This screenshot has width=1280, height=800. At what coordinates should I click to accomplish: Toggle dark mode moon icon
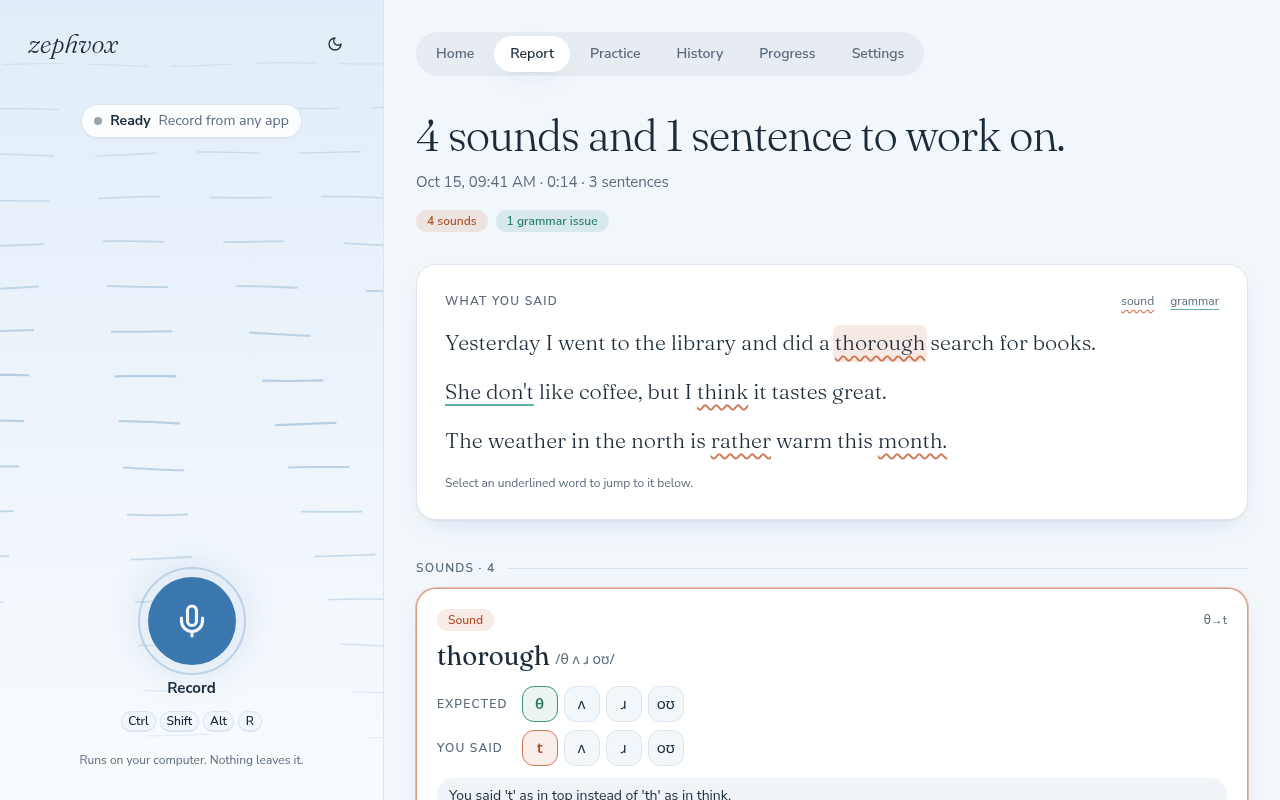335,44
